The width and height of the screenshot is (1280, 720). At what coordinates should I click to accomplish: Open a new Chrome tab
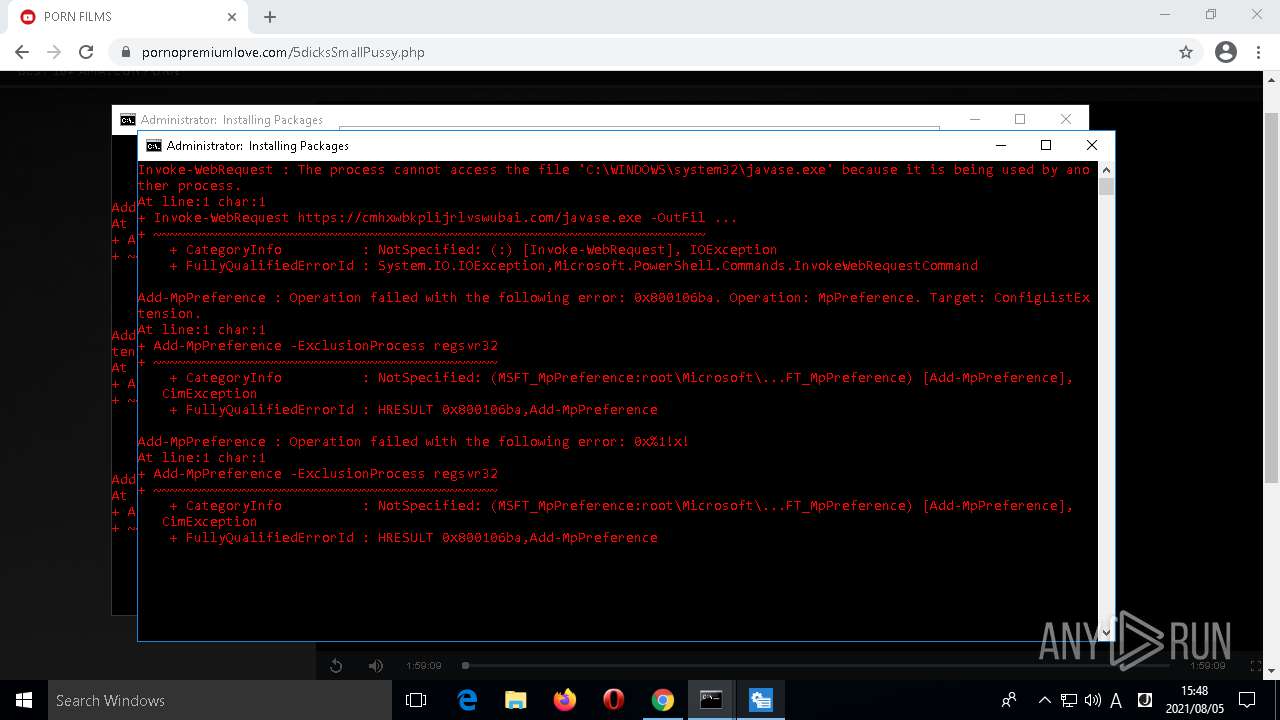269,17
